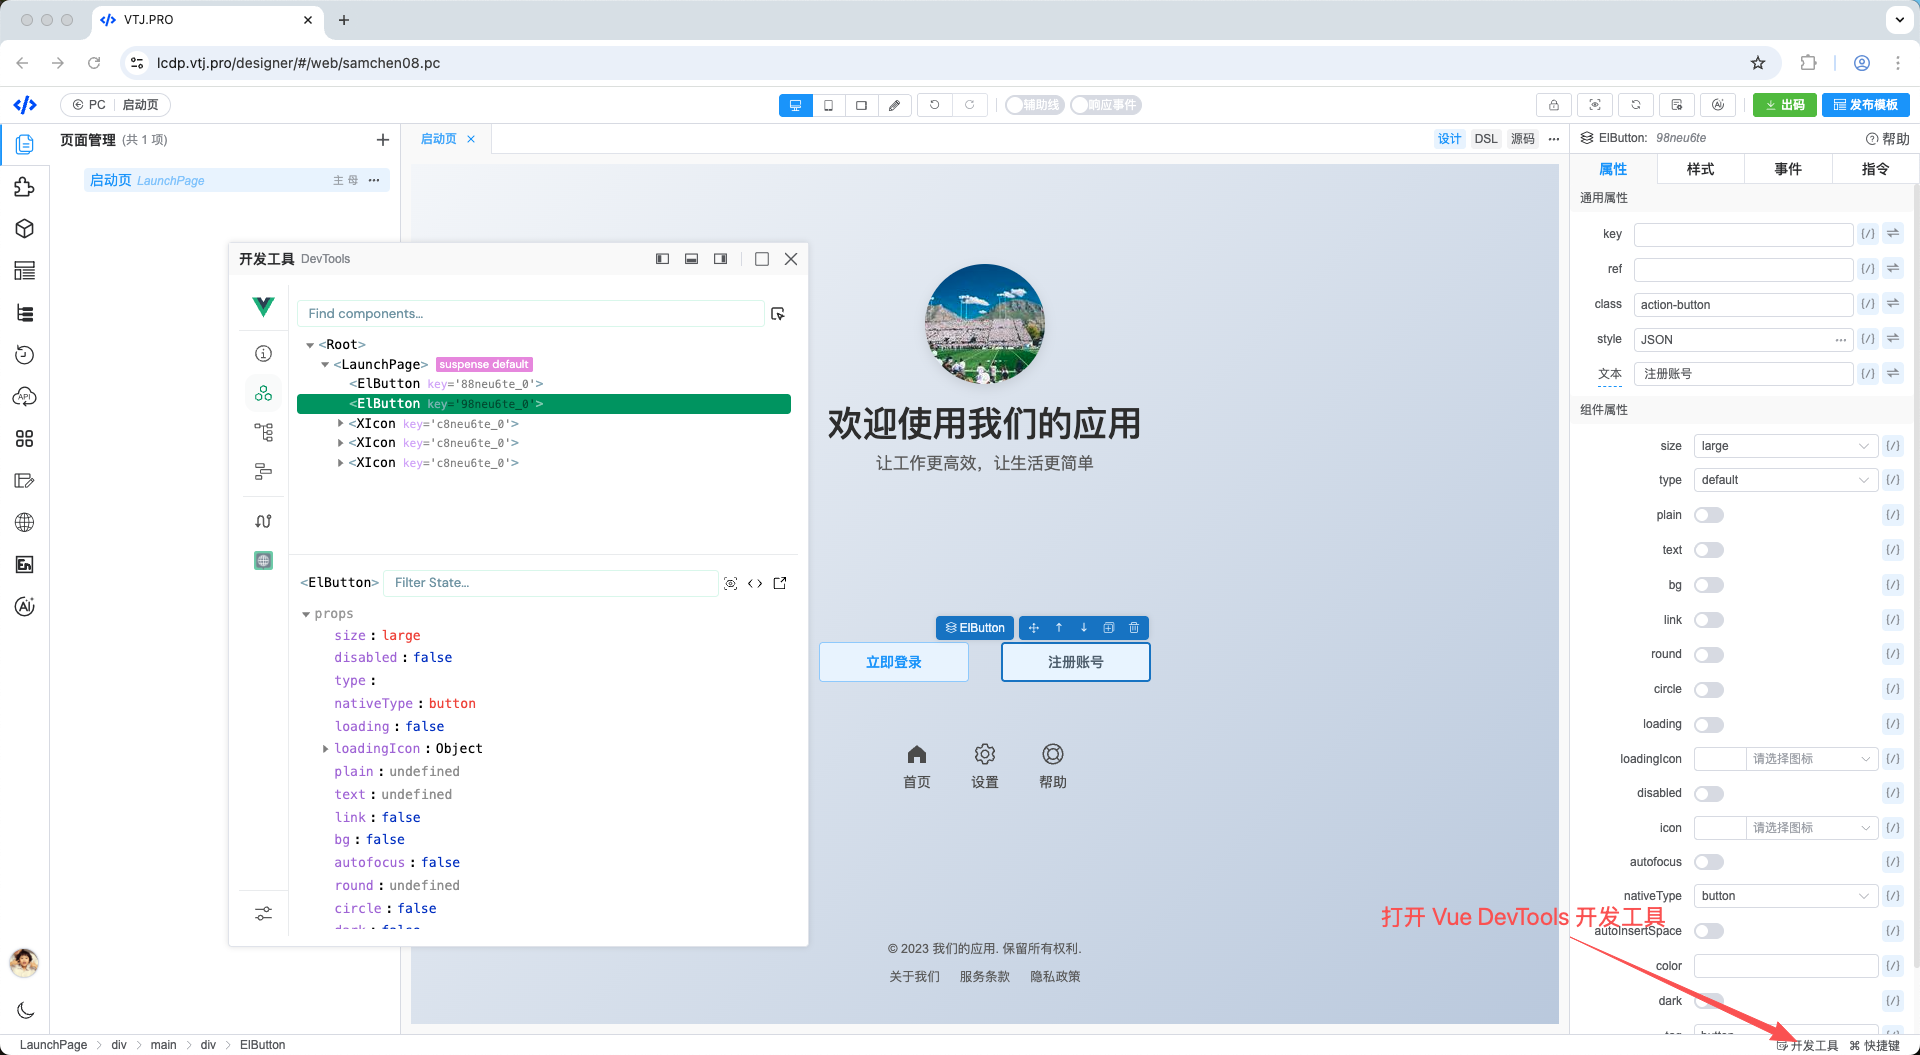Screen dimensions: 1920x1055
Task: Collapse the LaunchPage node in DevTools
Action: (323, 364)
